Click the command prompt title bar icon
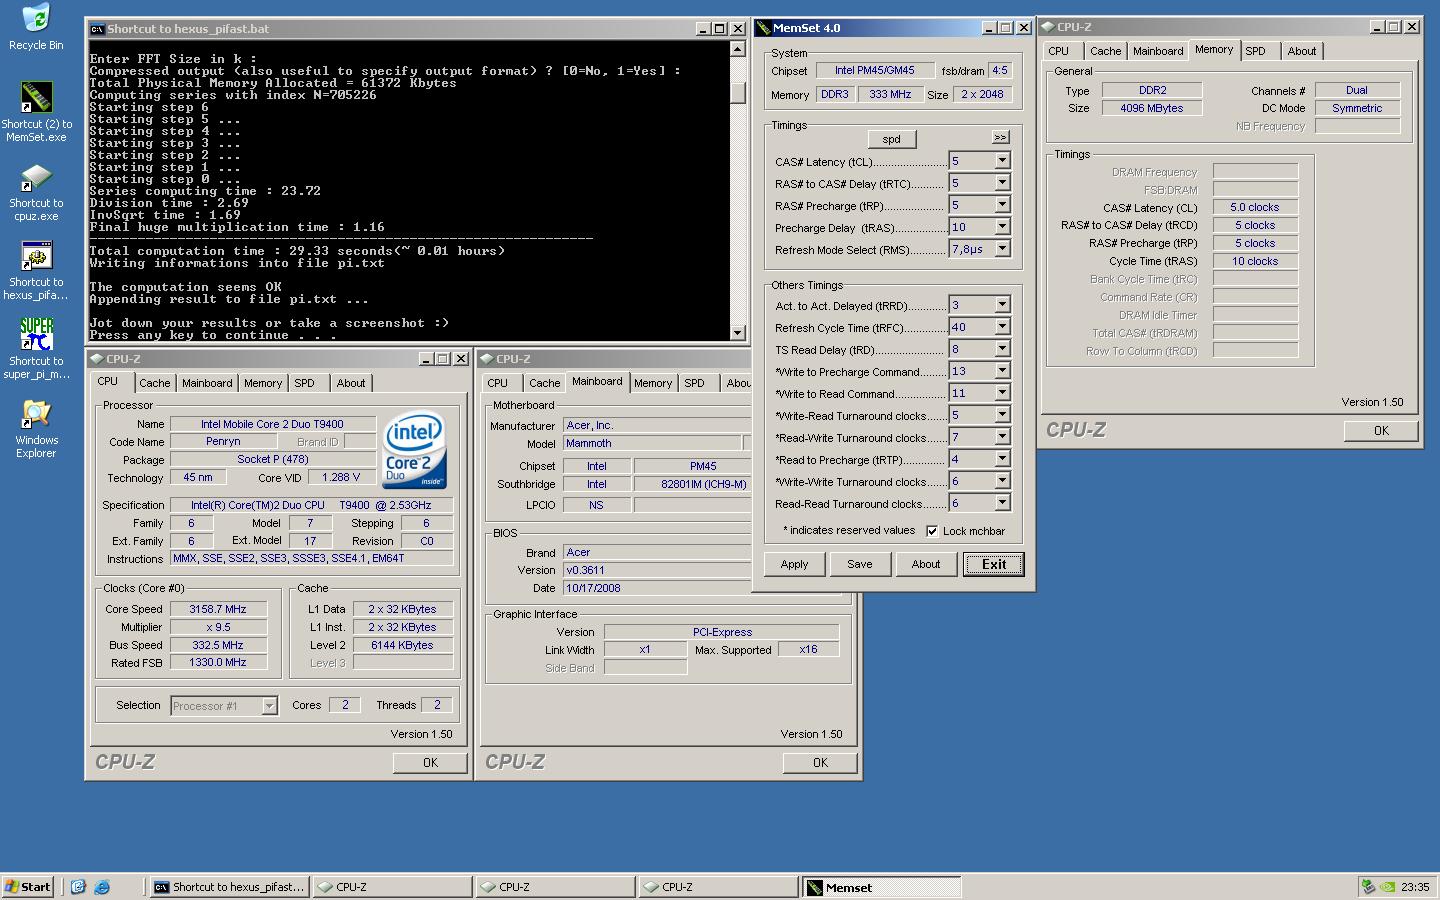The image size is (1440, 900). point(97,29)
